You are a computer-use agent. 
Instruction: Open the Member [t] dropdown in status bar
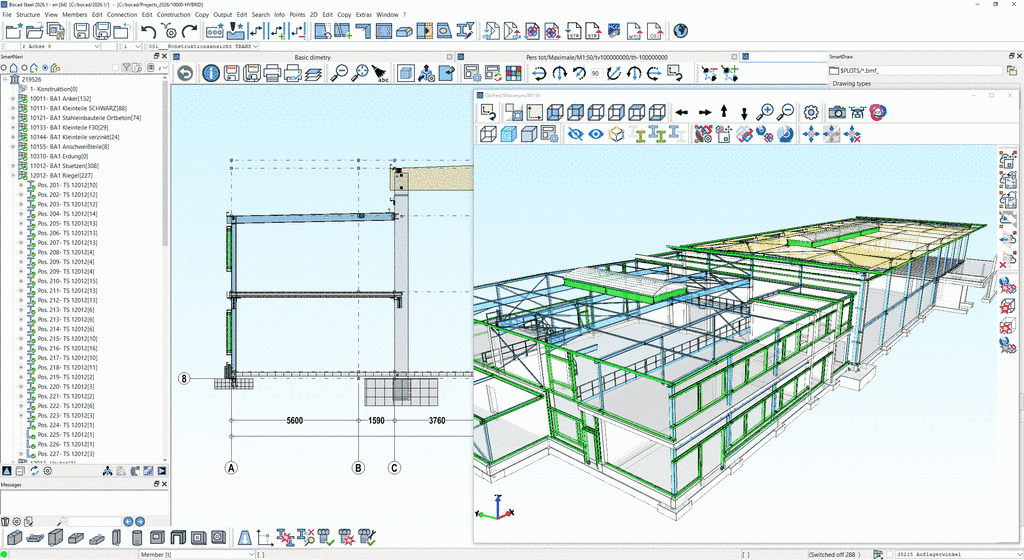pyautogui.click(x=250, y=553)
